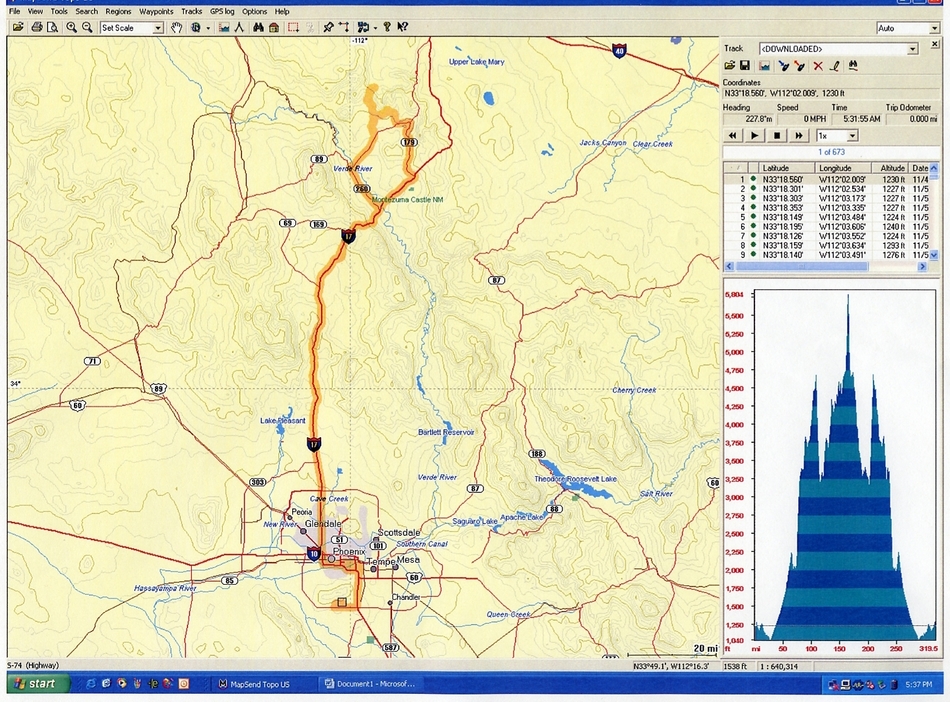Click the track list scroll-down arrow

point(934,255)
